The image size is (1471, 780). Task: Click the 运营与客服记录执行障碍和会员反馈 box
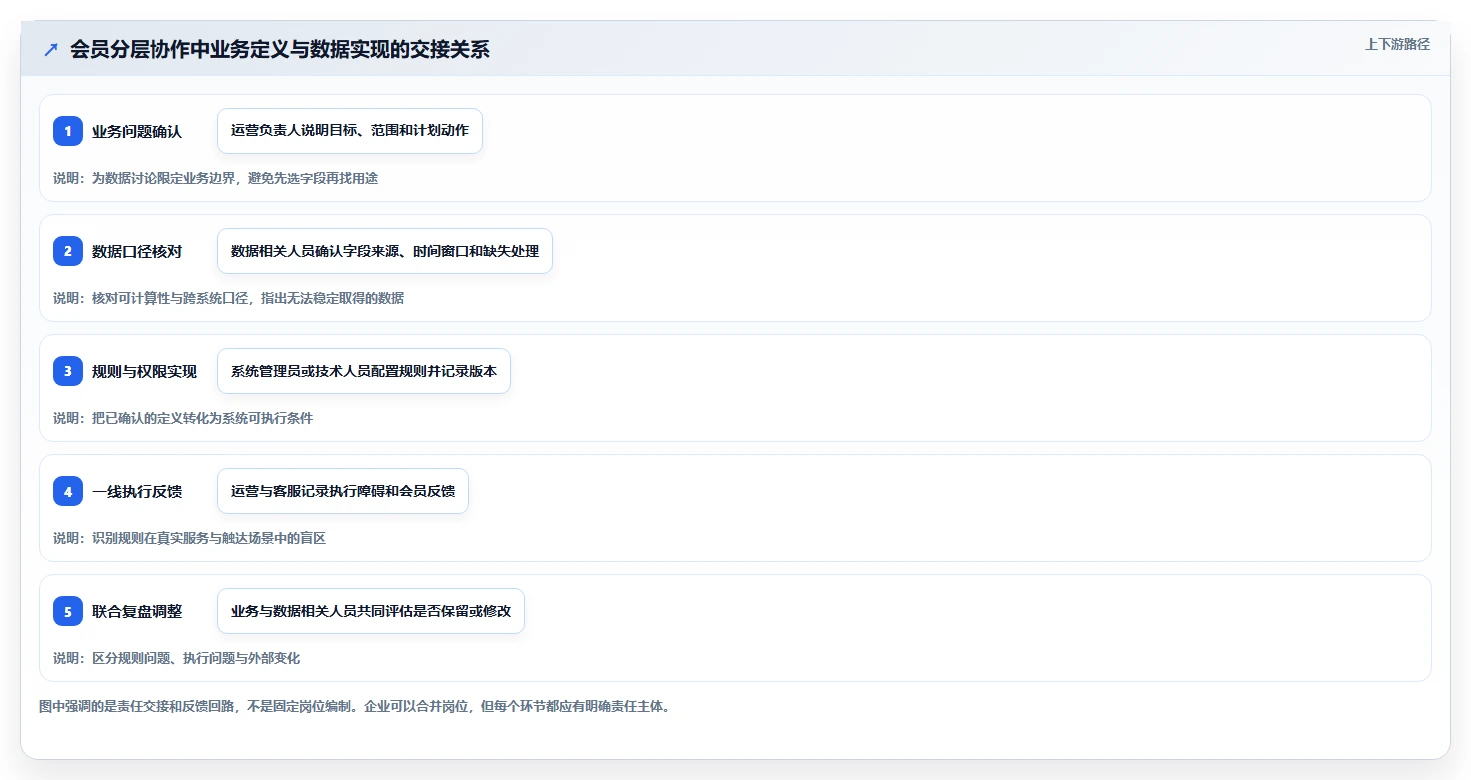tap(343, 491)
